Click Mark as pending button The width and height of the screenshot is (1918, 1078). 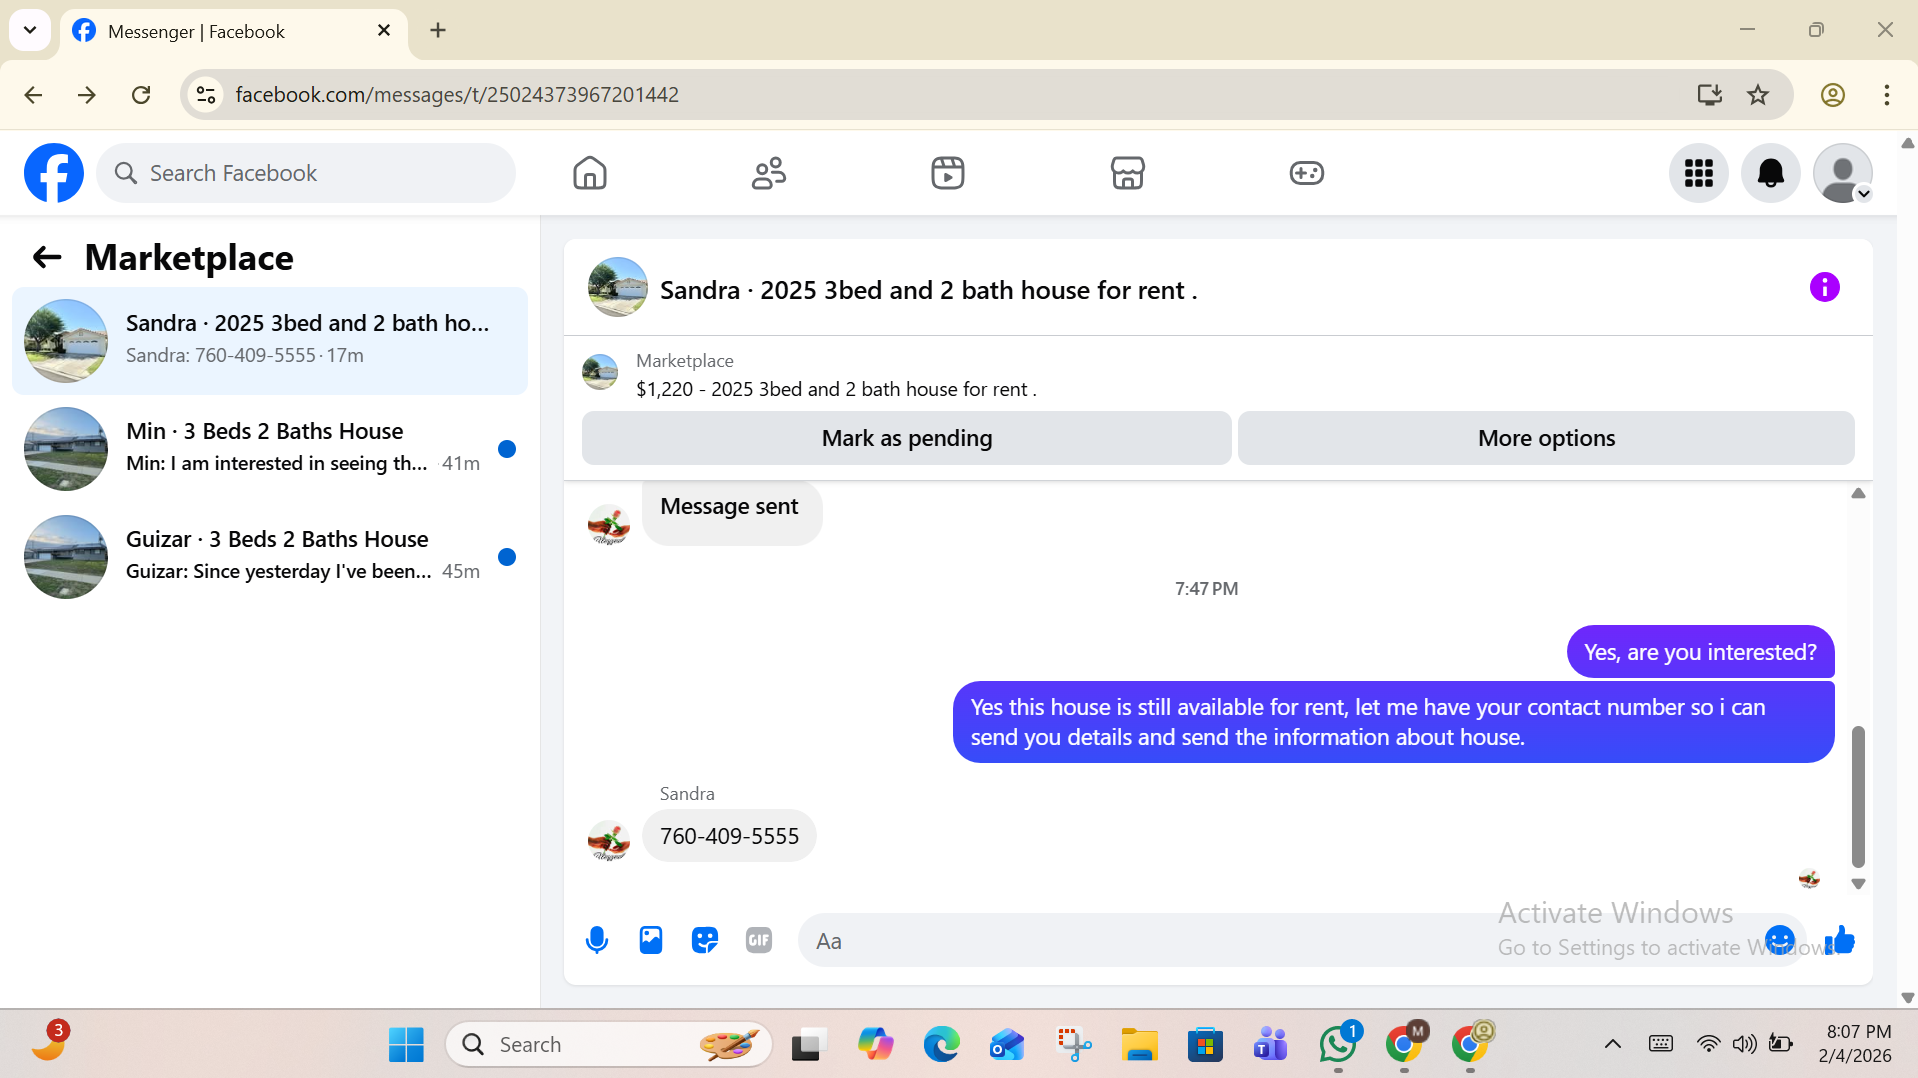(907, 438)
